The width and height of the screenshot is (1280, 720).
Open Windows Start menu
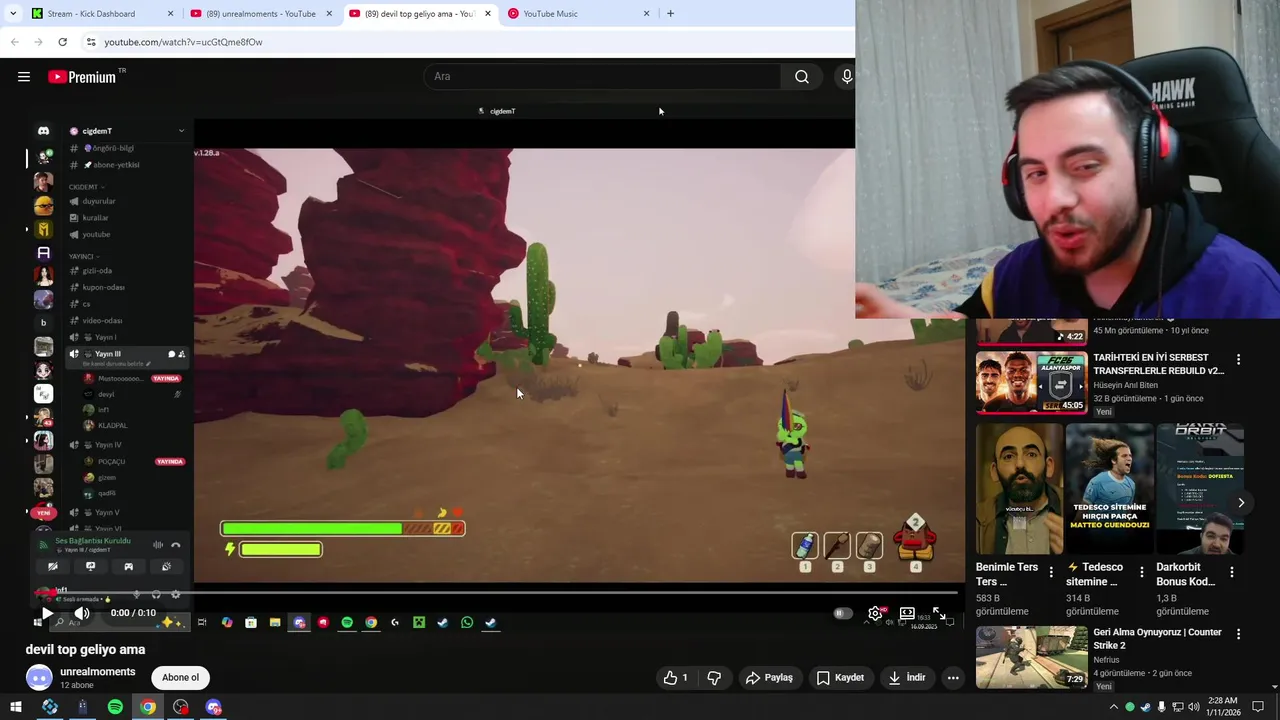pyautogui.click(x=16, y=707)
